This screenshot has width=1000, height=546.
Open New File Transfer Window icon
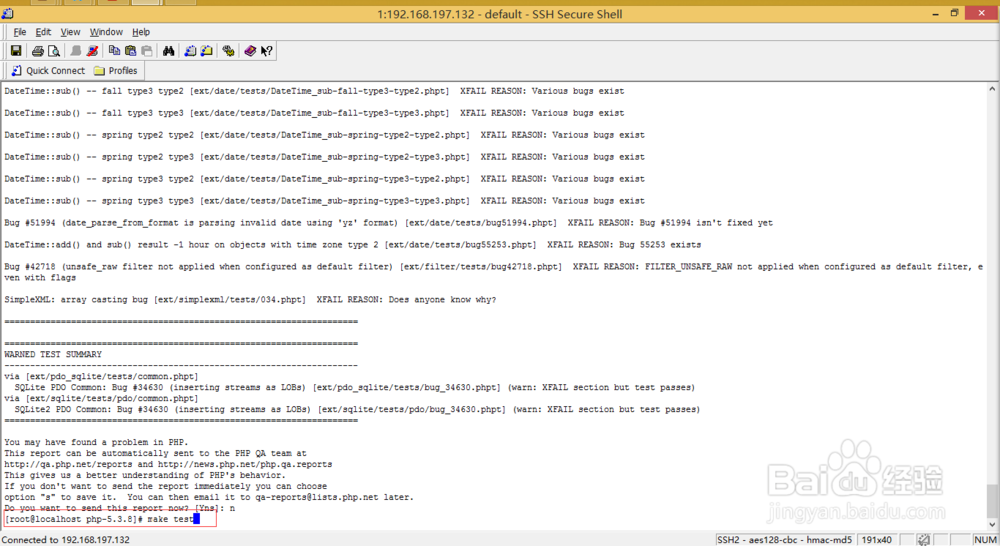coord(207,50)
